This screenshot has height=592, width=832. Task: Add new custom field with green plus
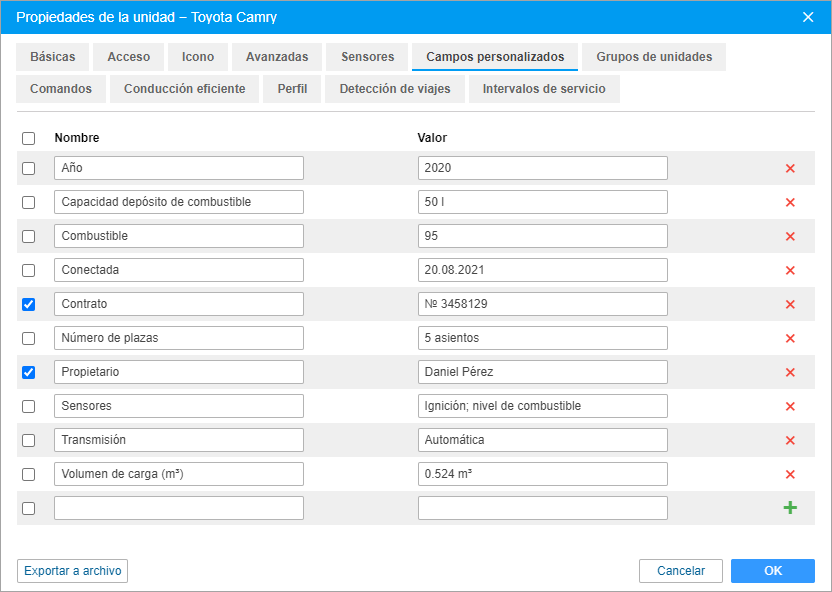pyautogui.click(x=790, y=508)
